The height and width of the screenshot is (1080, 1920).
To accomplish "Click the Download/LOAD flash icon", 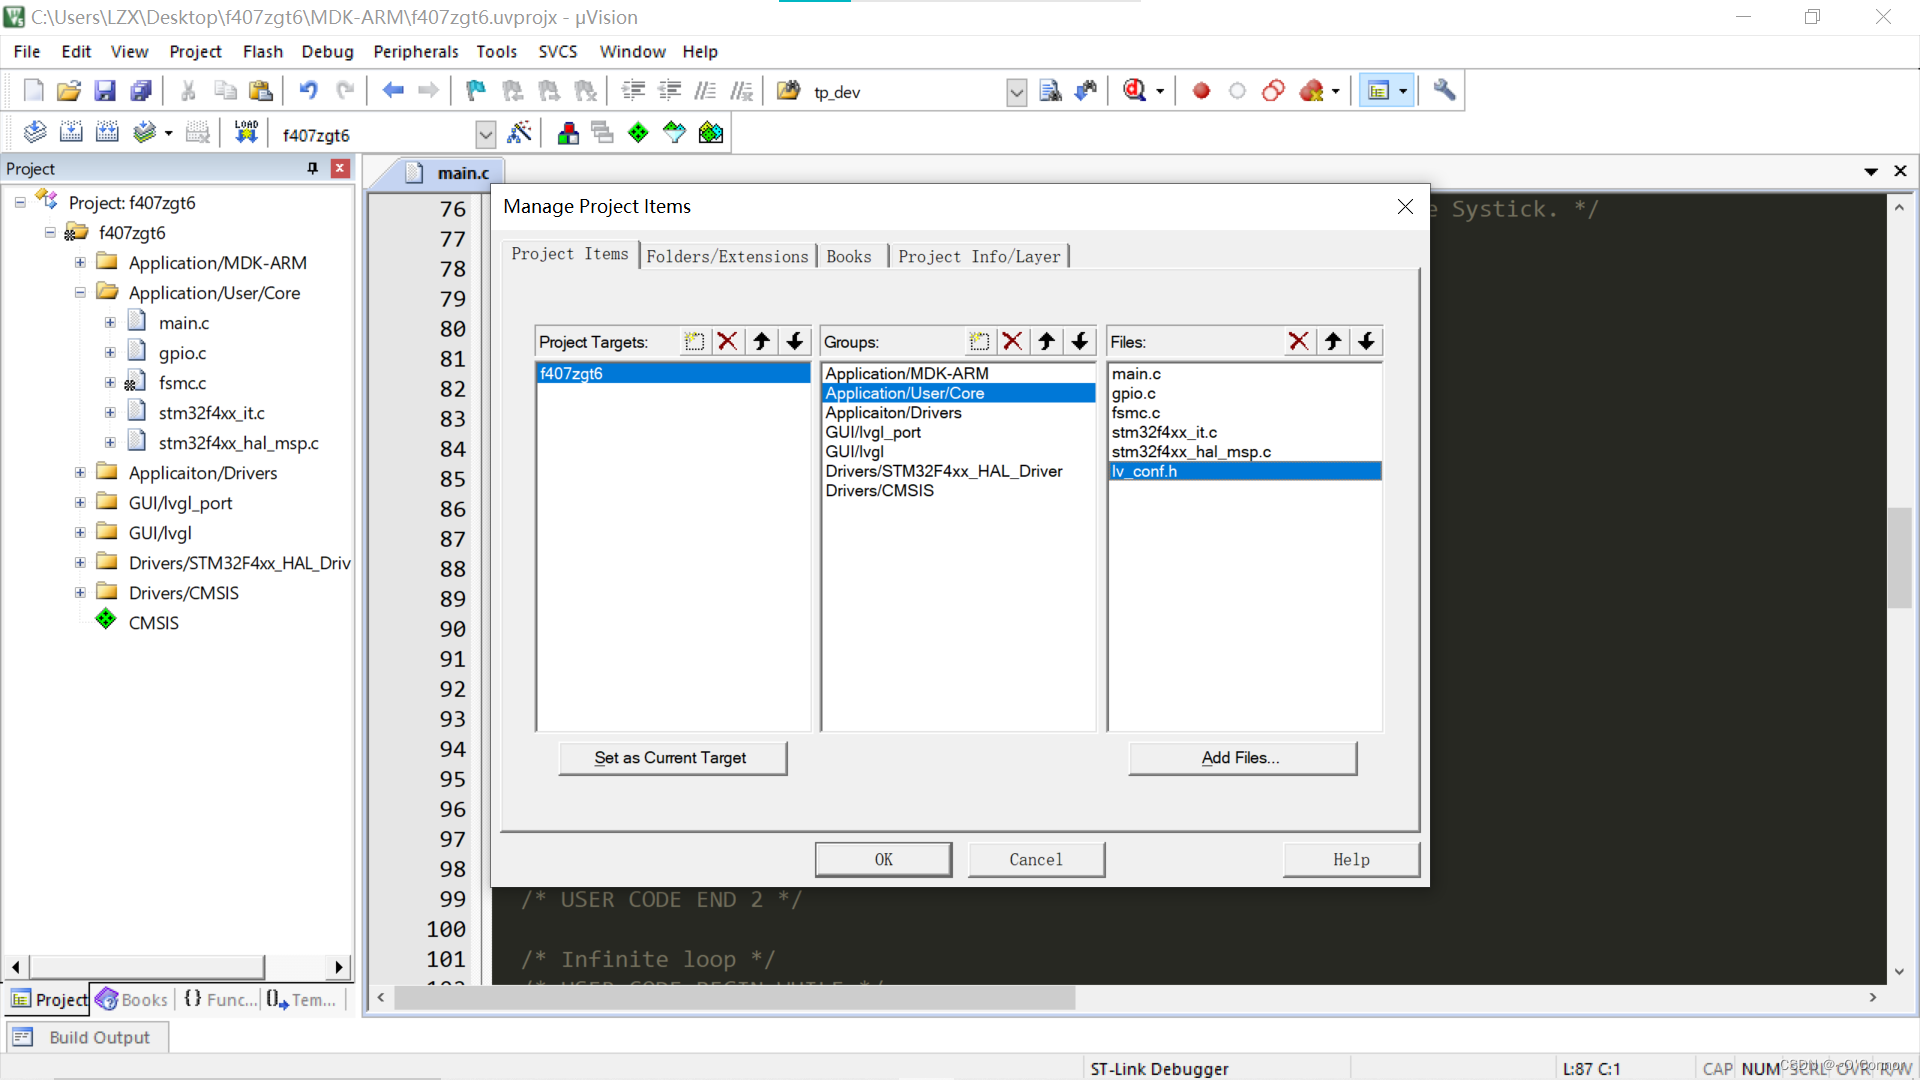I will pos(246,133).
